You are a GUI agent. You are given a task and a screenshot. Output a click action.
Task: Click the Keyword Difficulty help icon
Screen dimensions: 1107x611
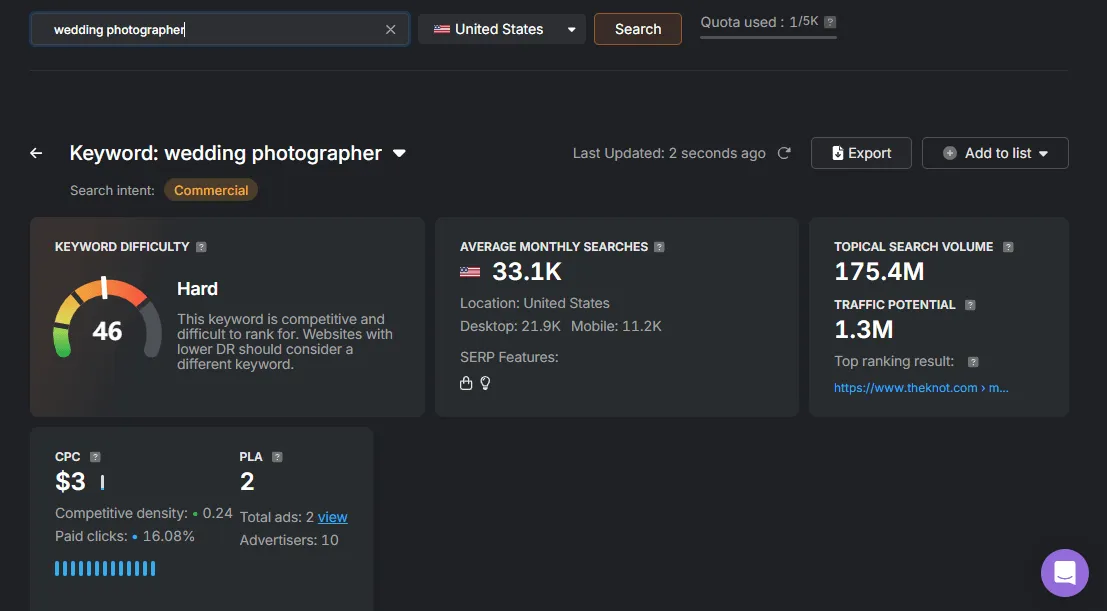(x=201, y=247)
